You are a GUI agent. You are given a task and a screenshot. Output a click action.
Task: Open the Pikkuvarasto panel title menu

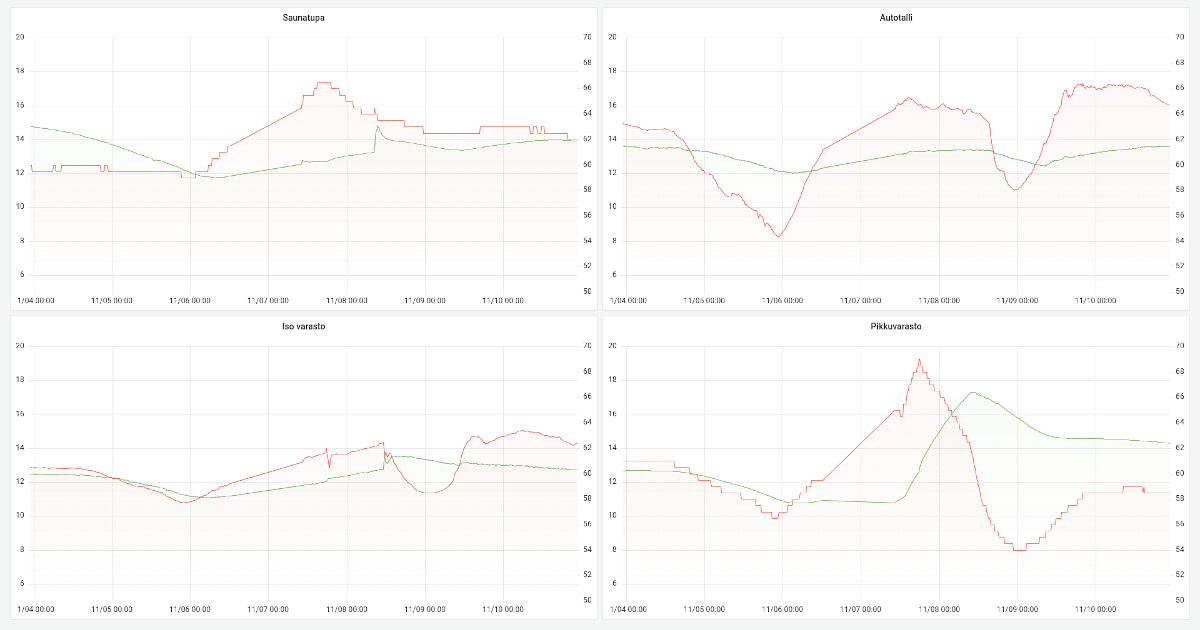point(895,327)
